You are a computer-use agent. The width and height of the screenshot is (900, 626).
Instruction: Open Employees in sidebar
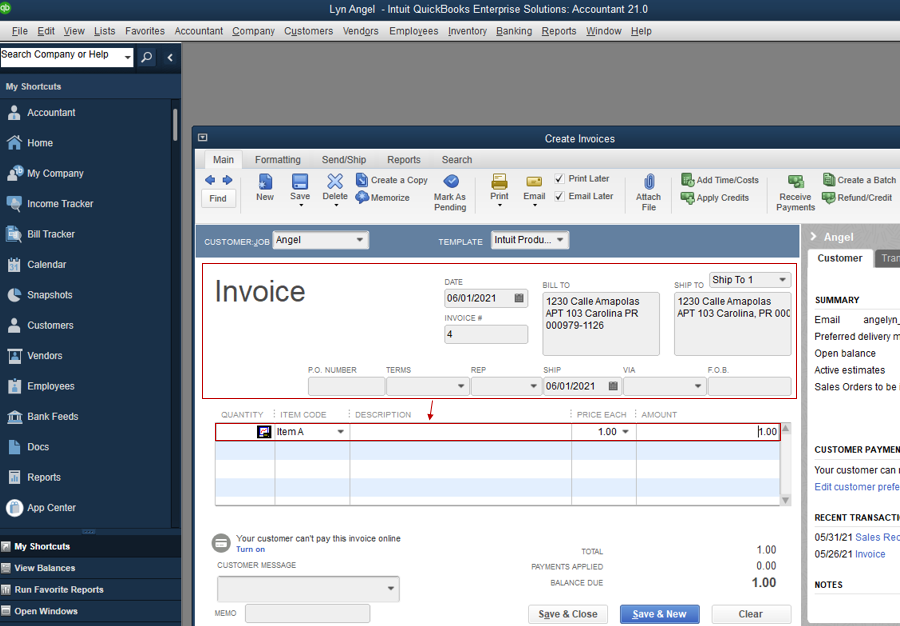click(x=41, y=386)
